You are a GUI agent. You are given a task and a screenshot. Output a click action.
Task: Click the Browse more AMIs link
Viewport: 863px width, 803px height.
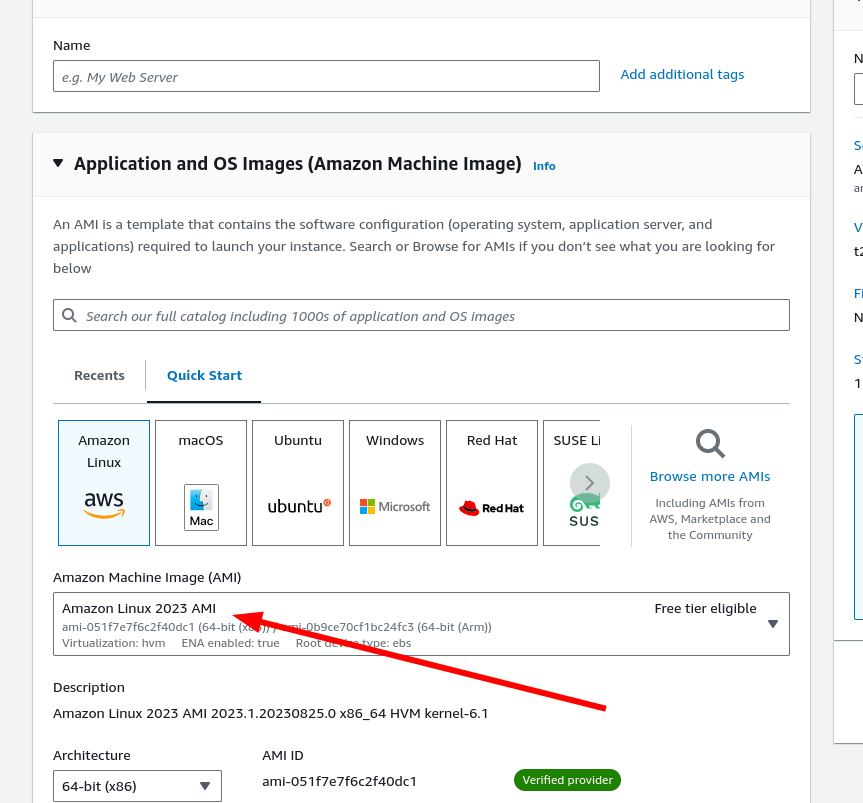coord(710,477)
